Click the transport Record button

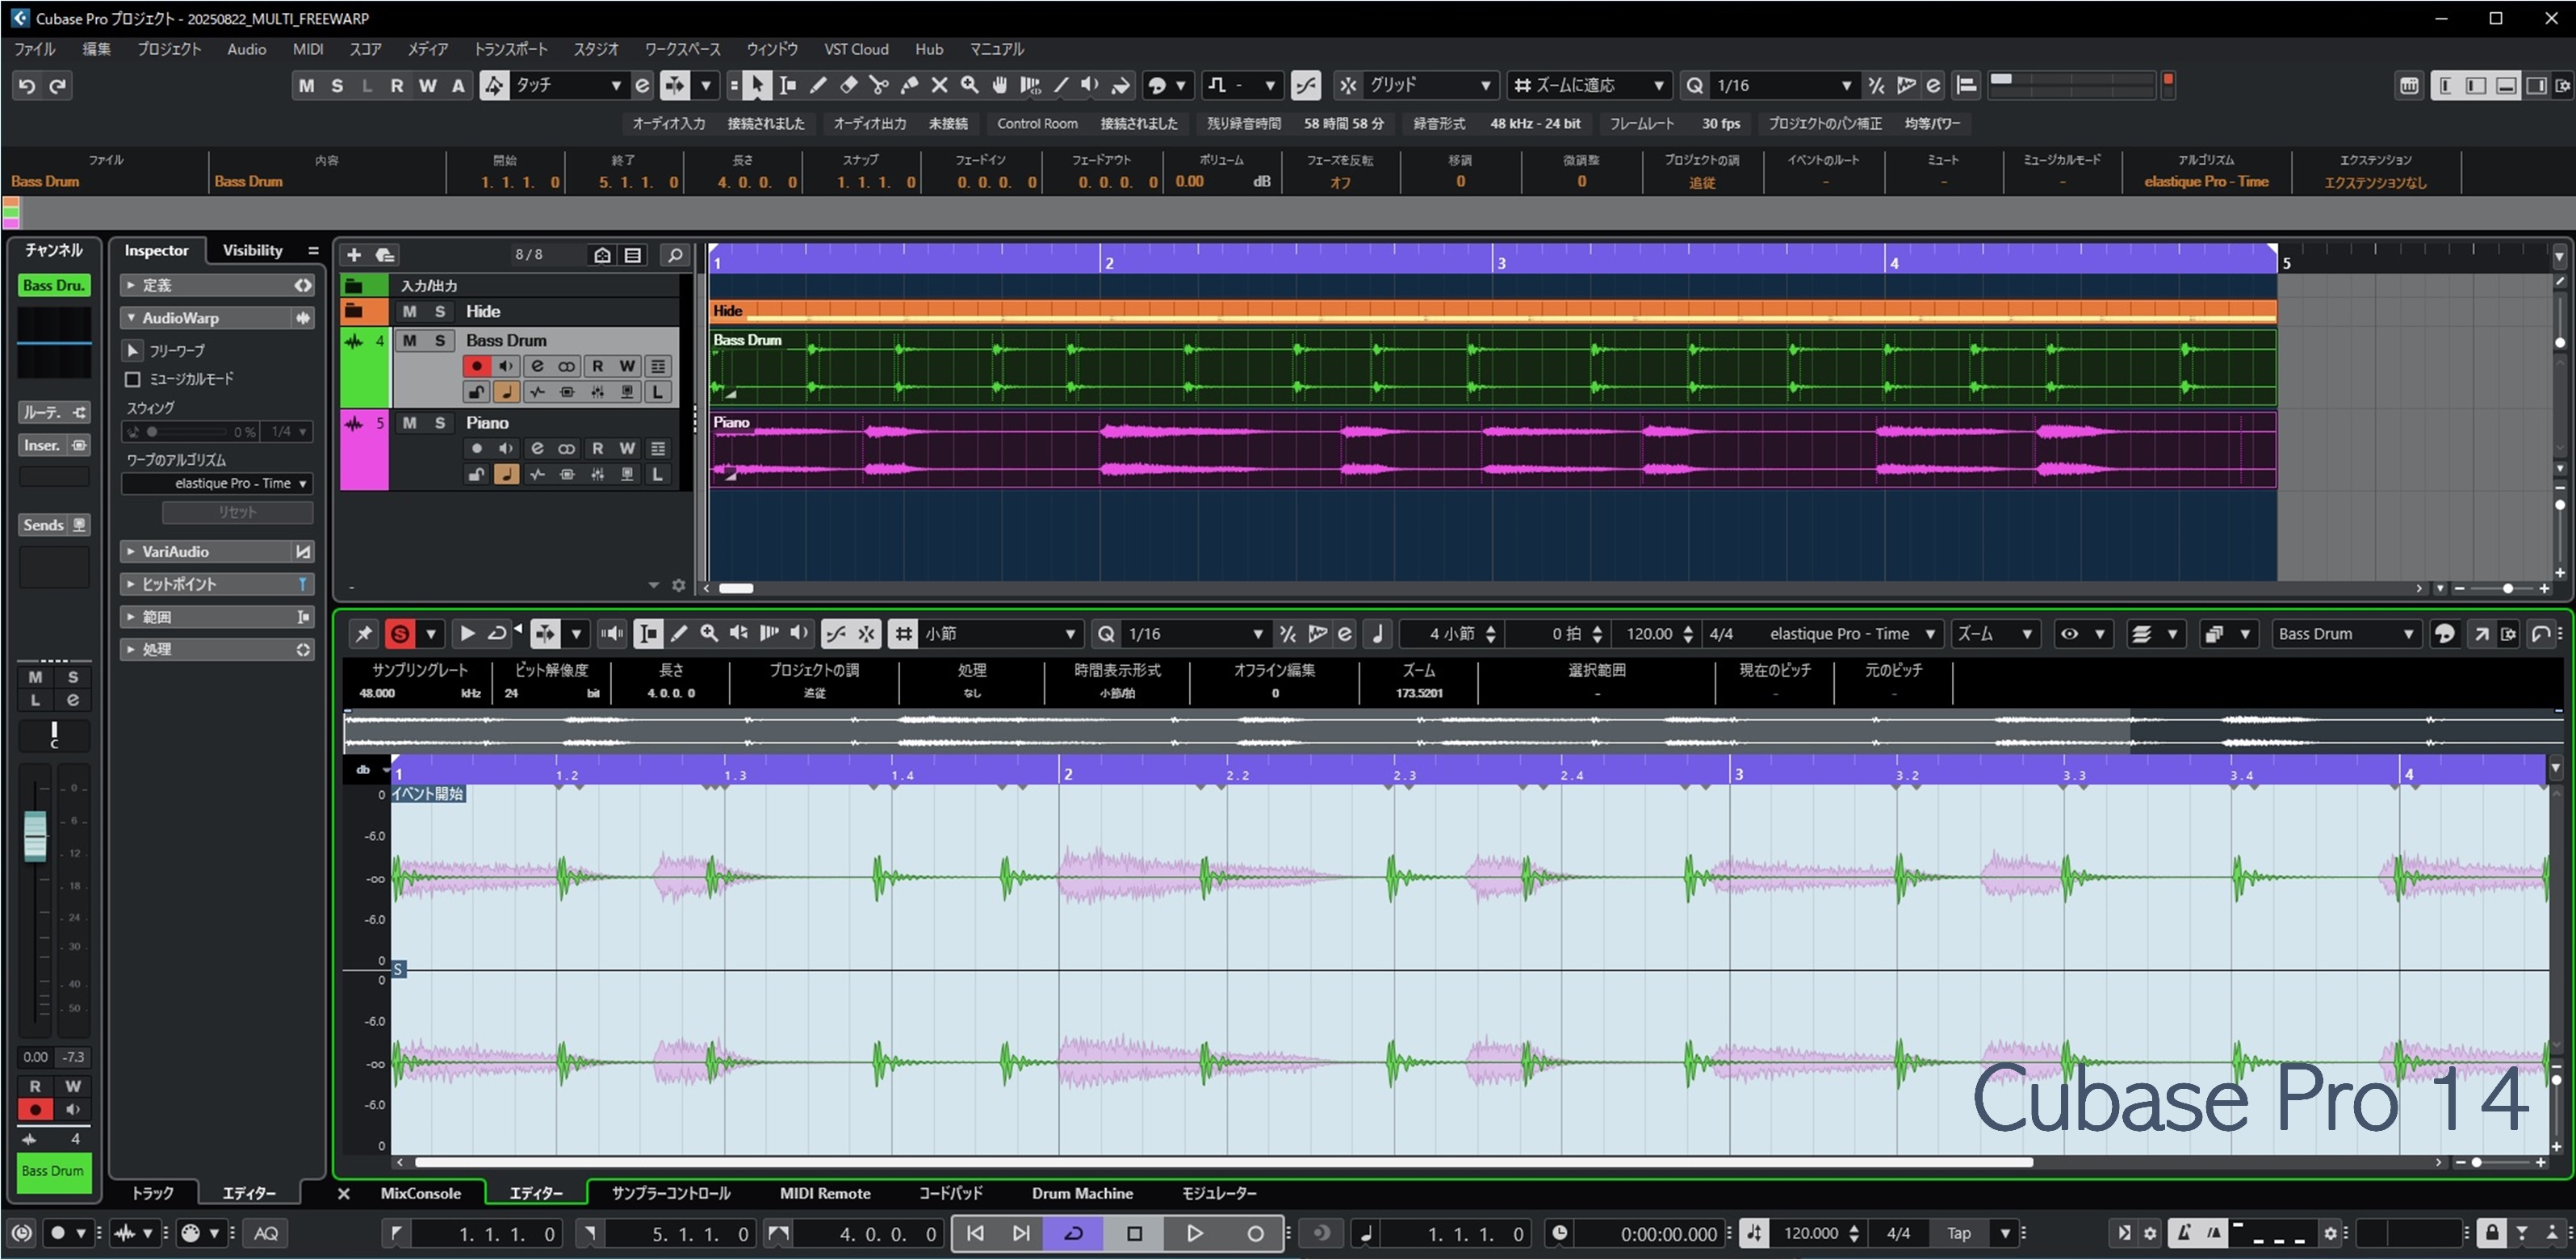click(x=1255, y=1234)
